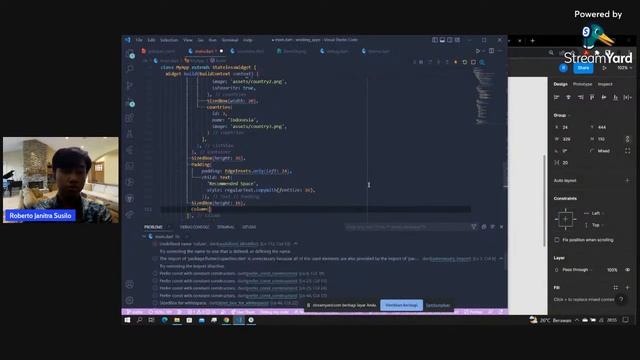Open the Terminal menu in VS Code
This screenshot has width=640, height=360.
230,40
